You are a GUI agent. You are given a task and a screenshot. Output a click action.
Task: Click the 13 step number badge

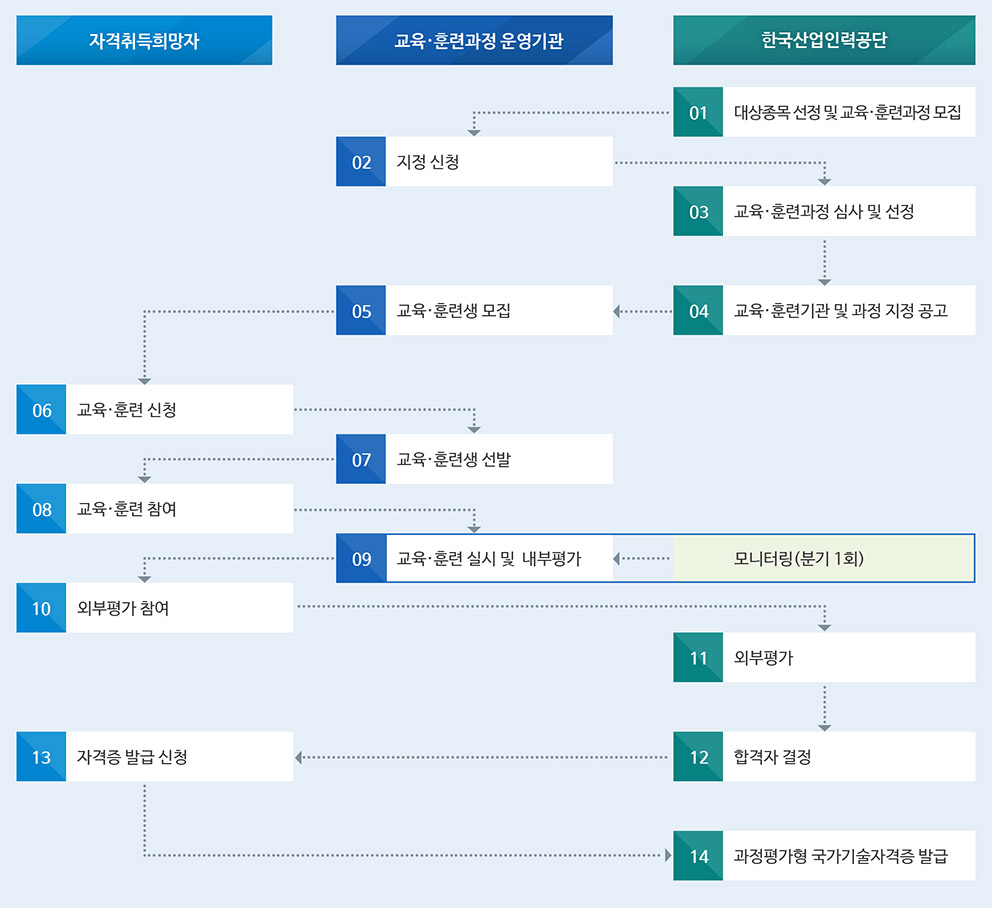(x=41, y=756)
